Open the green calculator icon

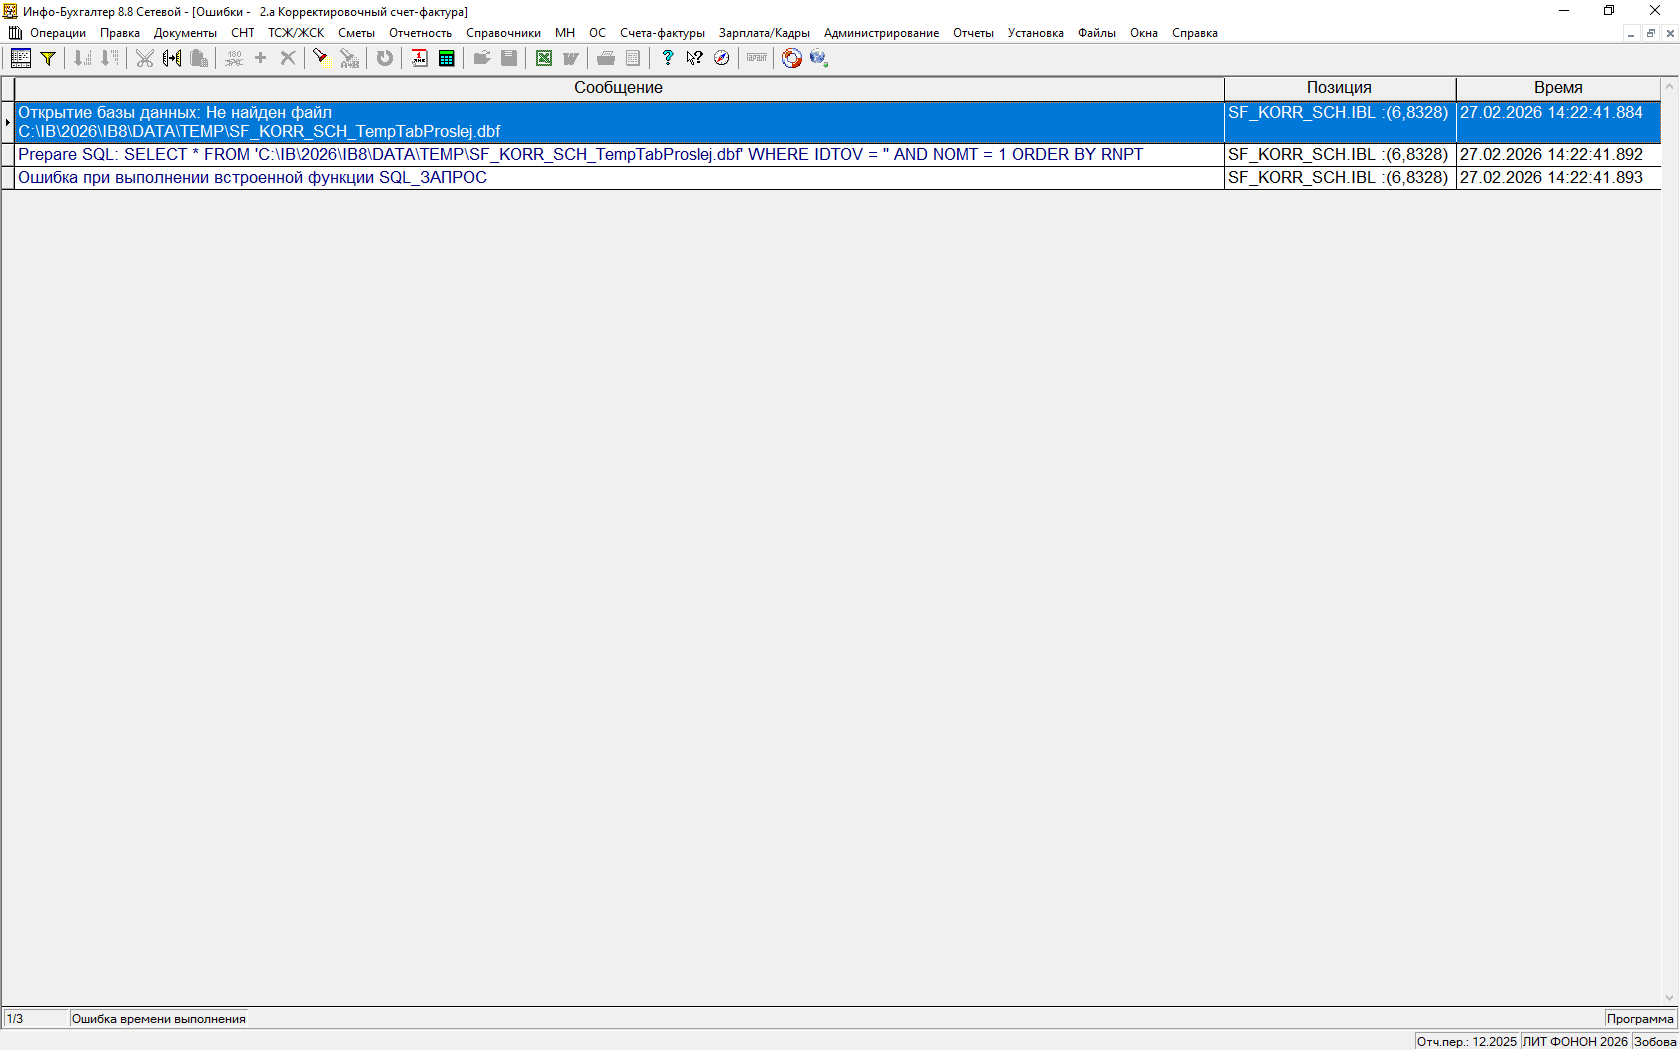point(447,58)
